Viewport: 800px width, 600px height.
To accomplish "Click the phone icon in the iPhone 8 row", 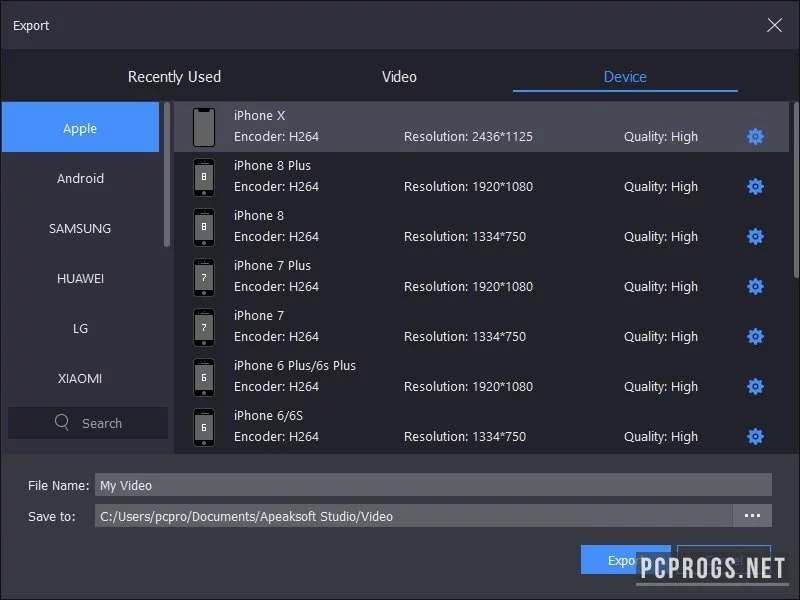I will [204, 227].
